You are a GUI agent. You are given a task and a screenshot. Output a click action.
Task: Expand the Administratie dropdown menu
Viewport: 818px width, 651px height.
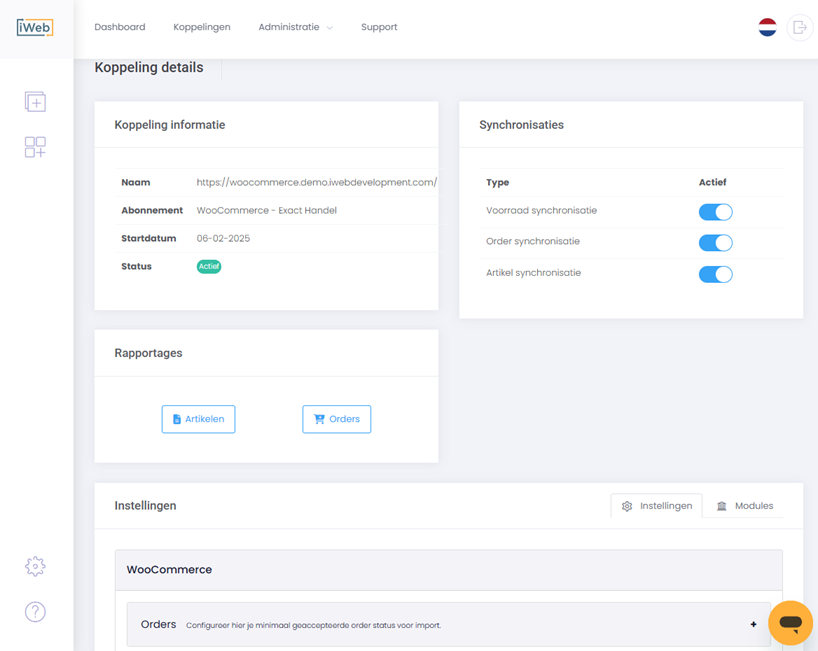(295, 27)
